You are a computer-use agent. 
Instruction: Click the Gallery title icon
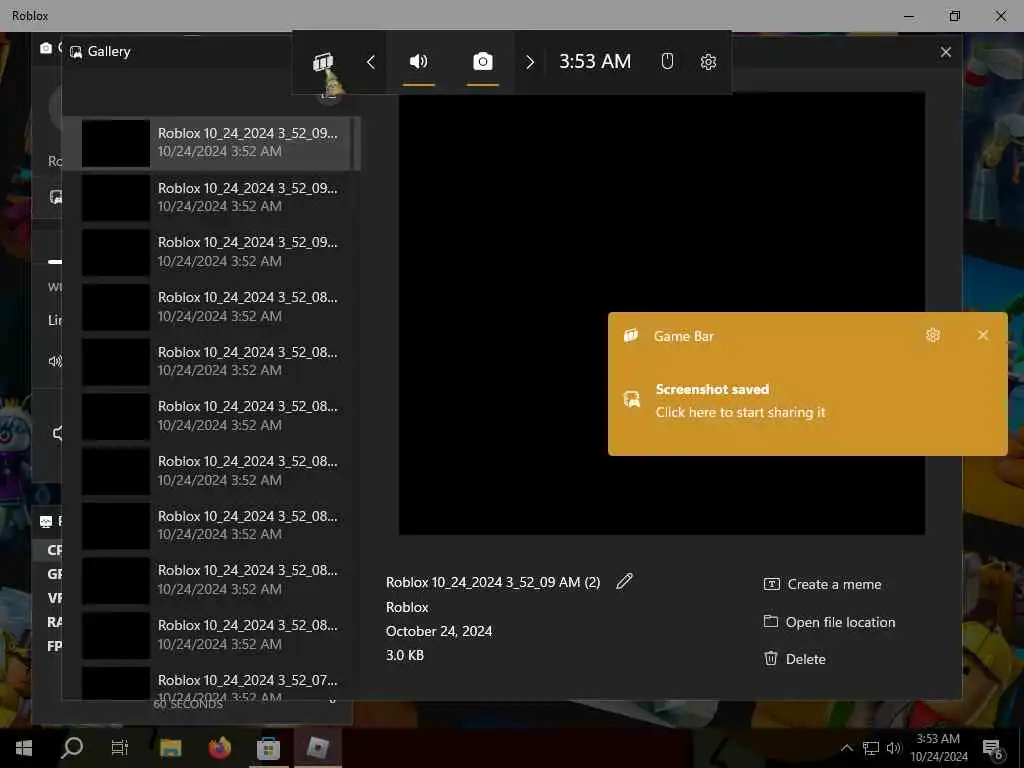click(76, 52)
